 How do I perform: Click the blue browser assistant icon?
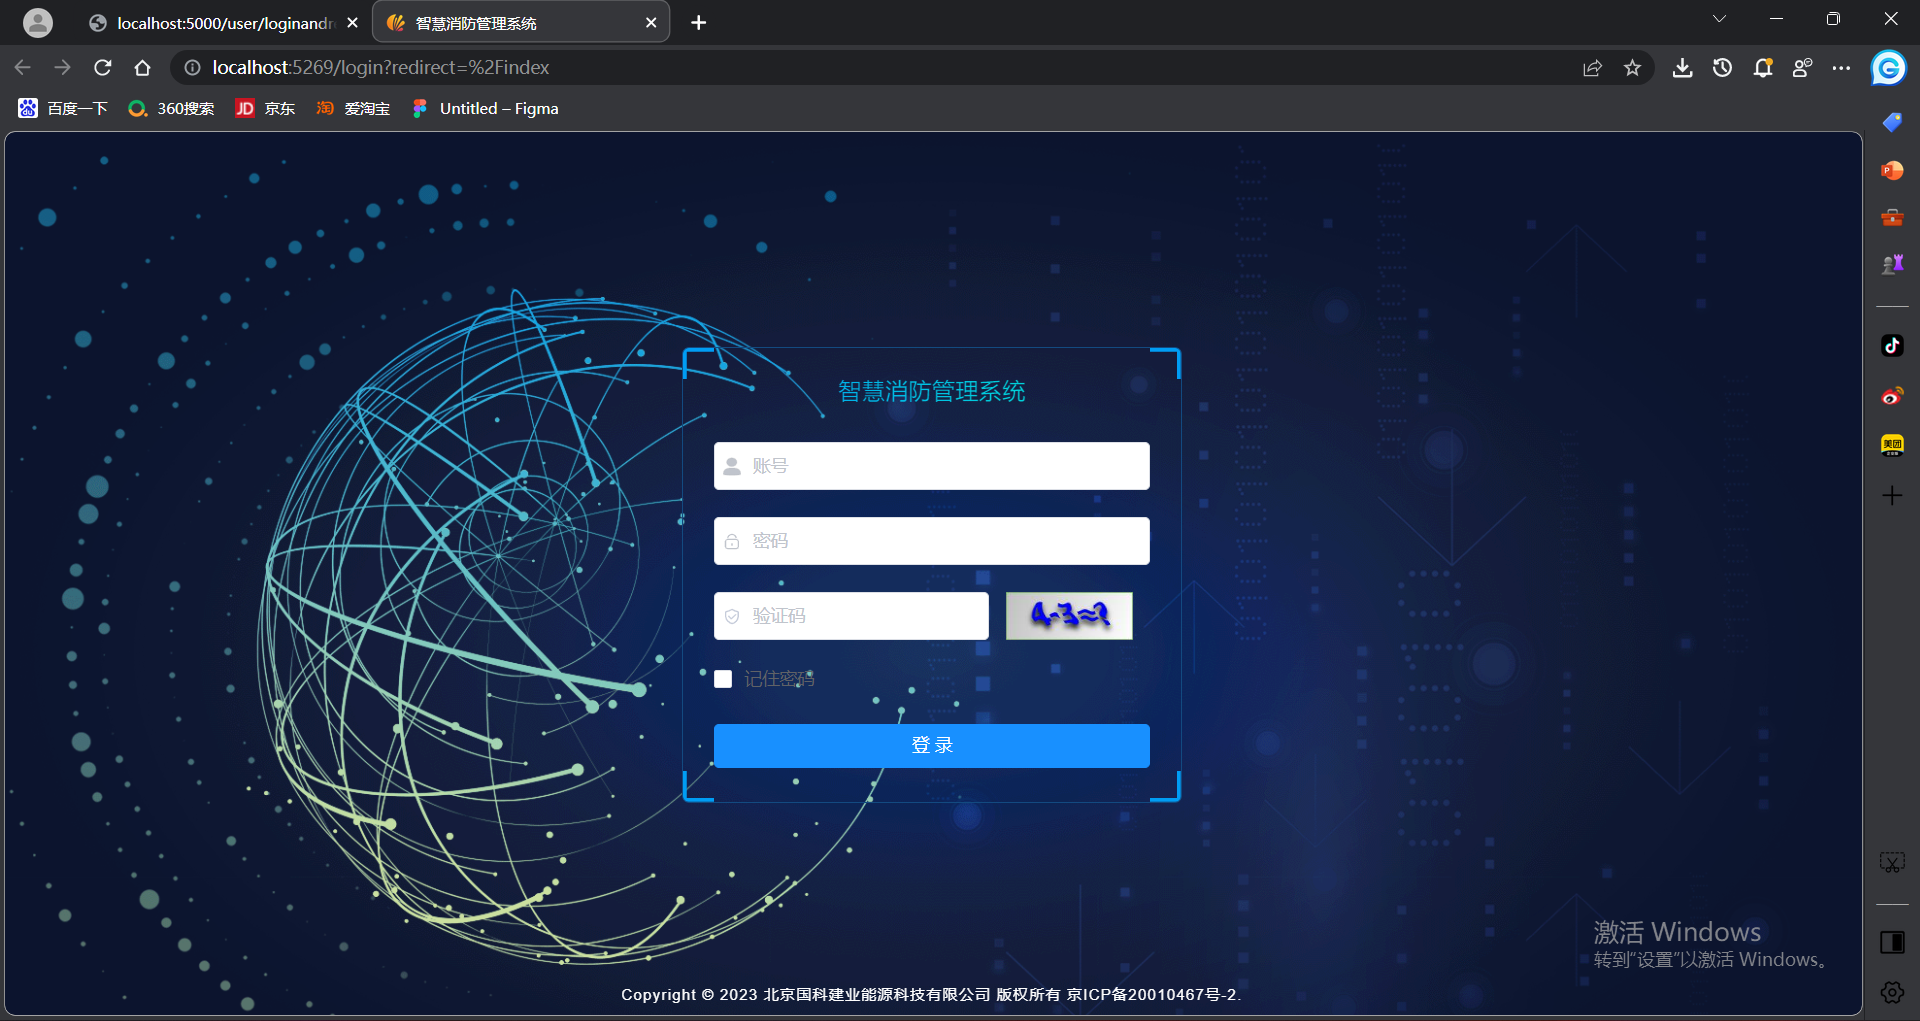coord(1889,68)
